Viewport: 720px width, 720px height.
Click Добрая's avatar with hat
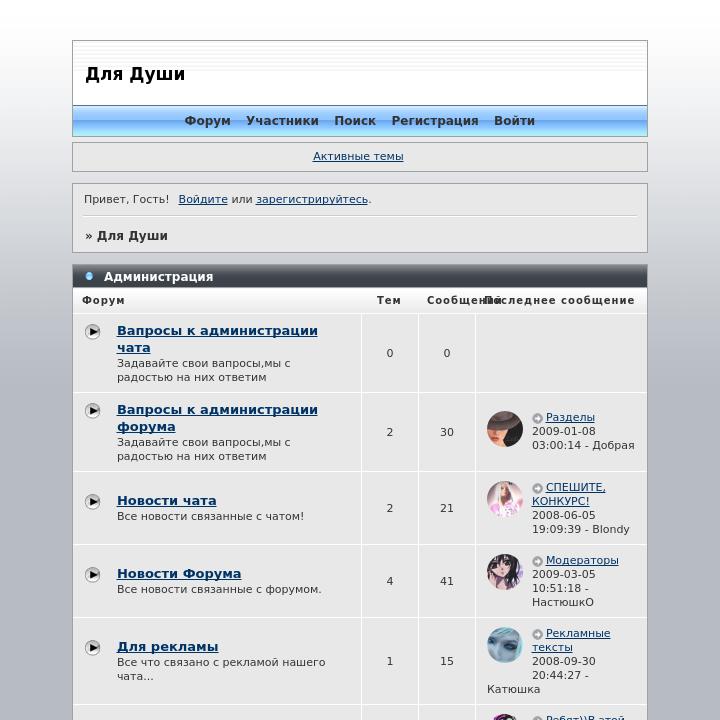[505, 429]
